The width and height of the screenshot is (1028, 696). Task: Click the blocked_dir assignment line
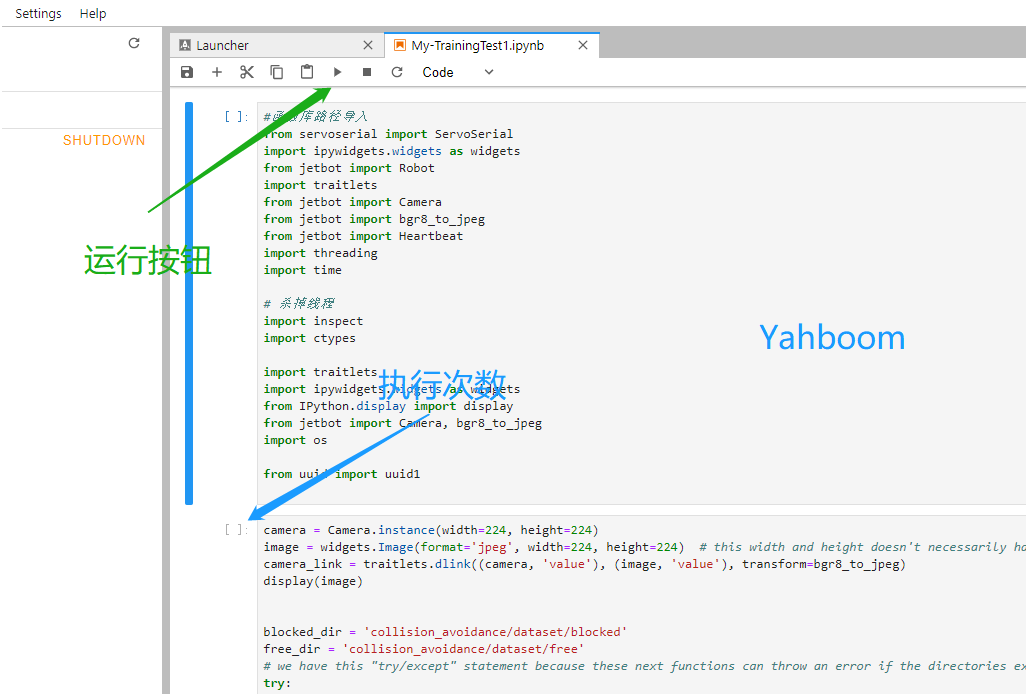[x=445, y=632]
